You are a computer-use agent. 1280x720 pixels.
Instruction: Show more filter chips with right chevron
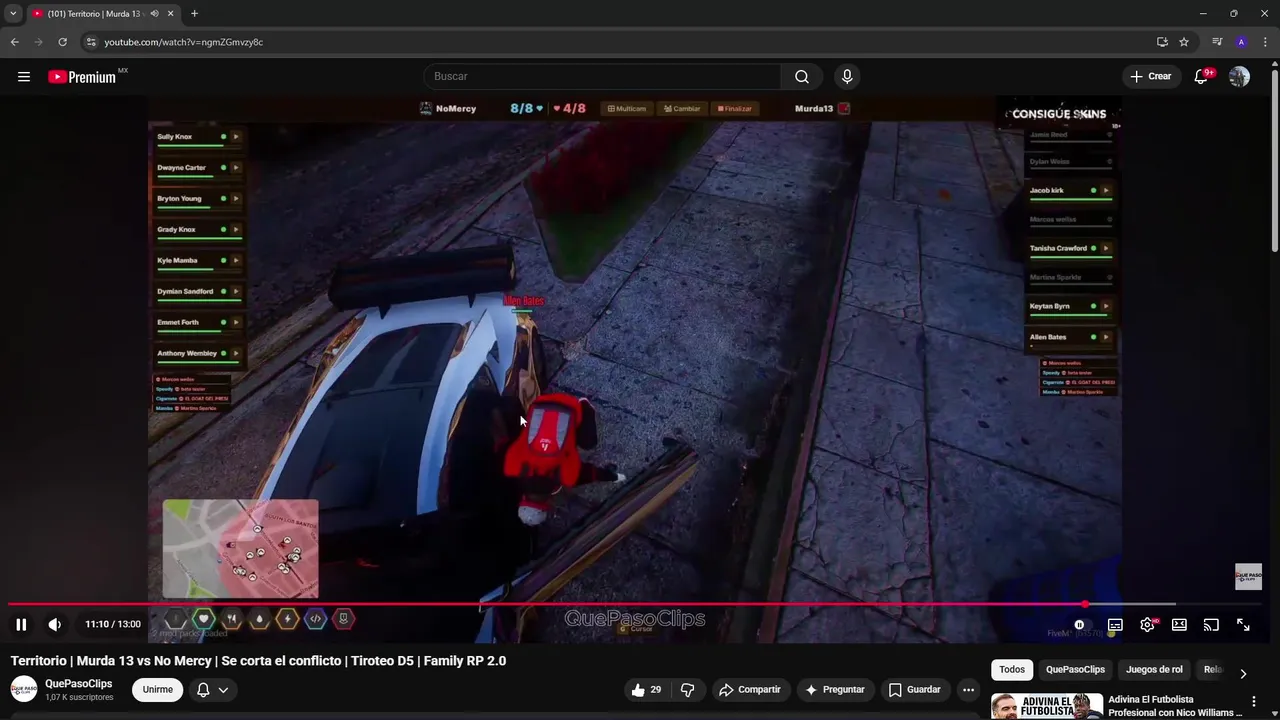[1243, 673]
